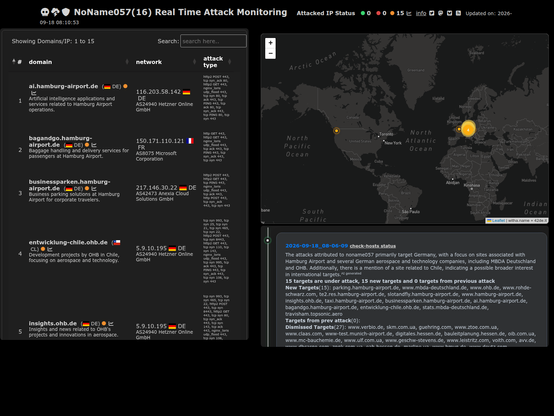
Task: Click the small orange marker west of the Europe cluster
Action: [x=459, y=129]
